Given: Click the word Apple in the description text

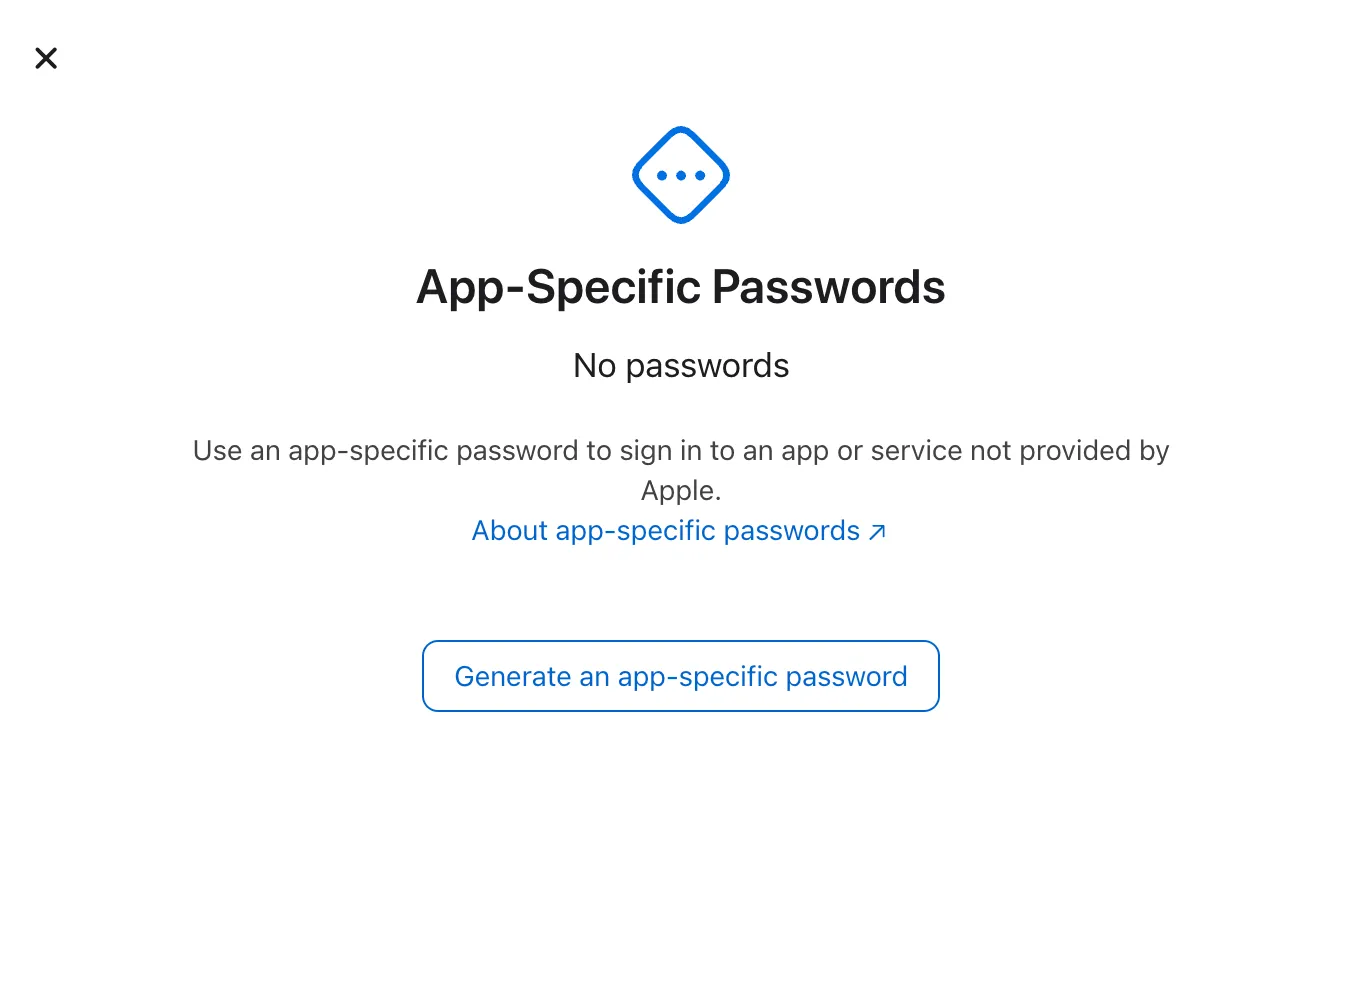Looking at the screenshot, I should (x=679, y=490).
